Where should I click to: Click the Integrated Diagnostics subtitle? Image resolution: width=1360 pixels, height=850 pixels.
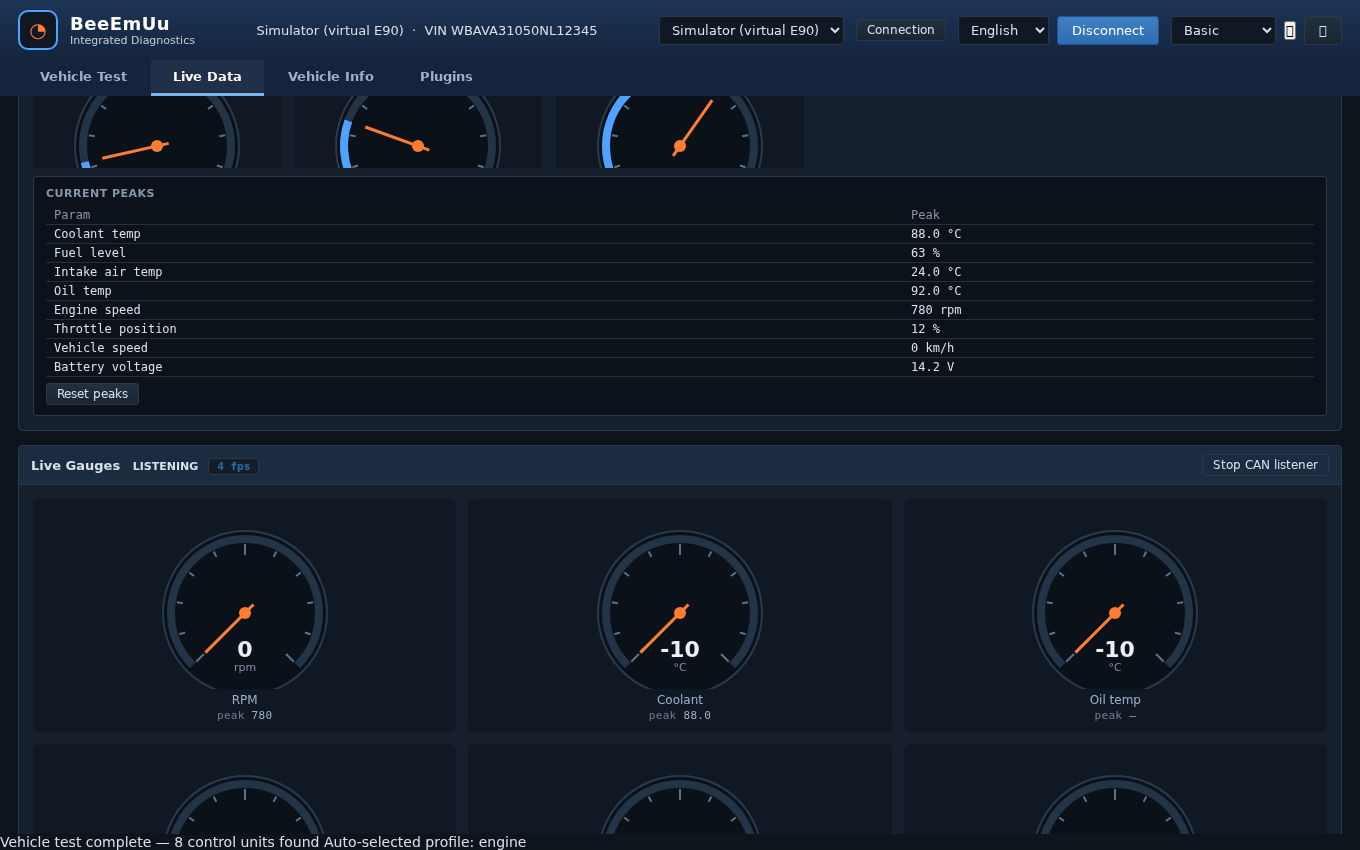132,41
